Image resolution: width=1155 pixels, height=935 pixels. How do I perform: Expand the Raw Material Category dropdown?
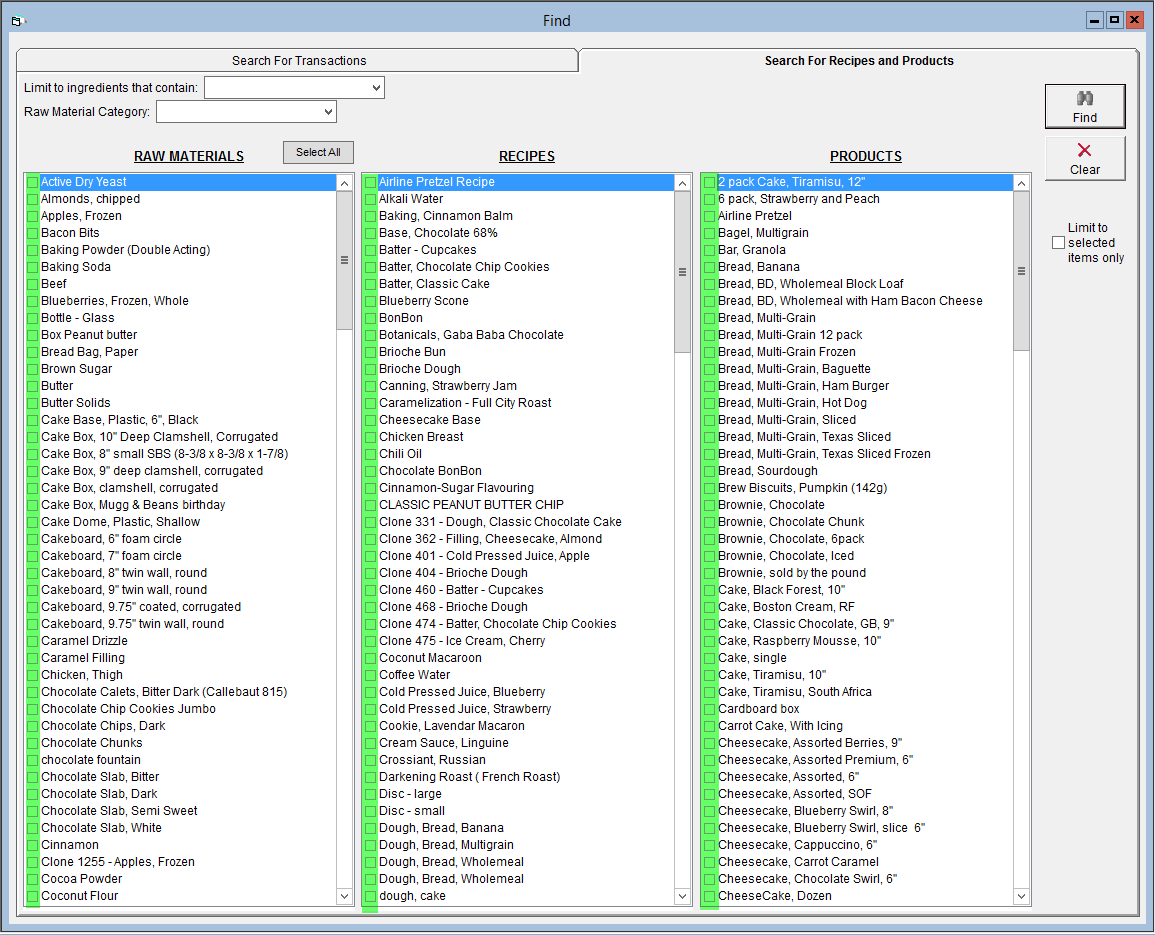pyautogui.click(x=328, y=112)
